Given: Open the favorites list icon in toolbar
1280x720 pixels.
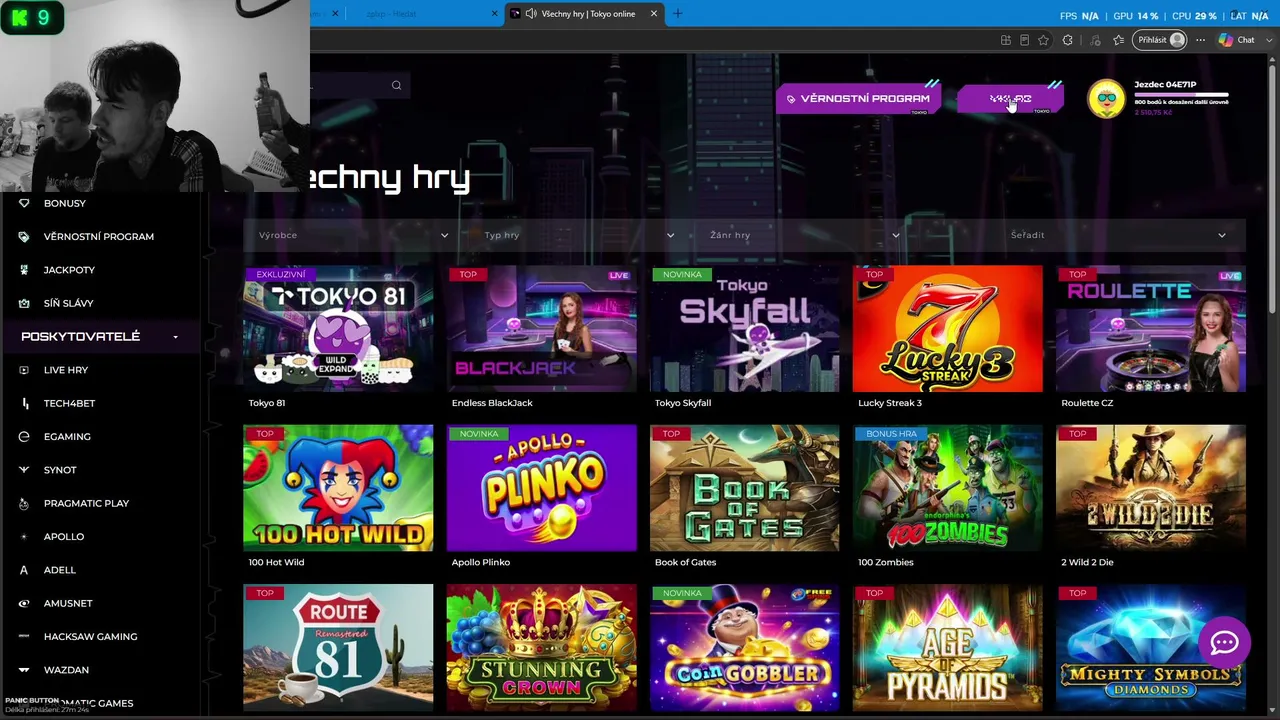Looking at the screenshot, I should 1119,40.
